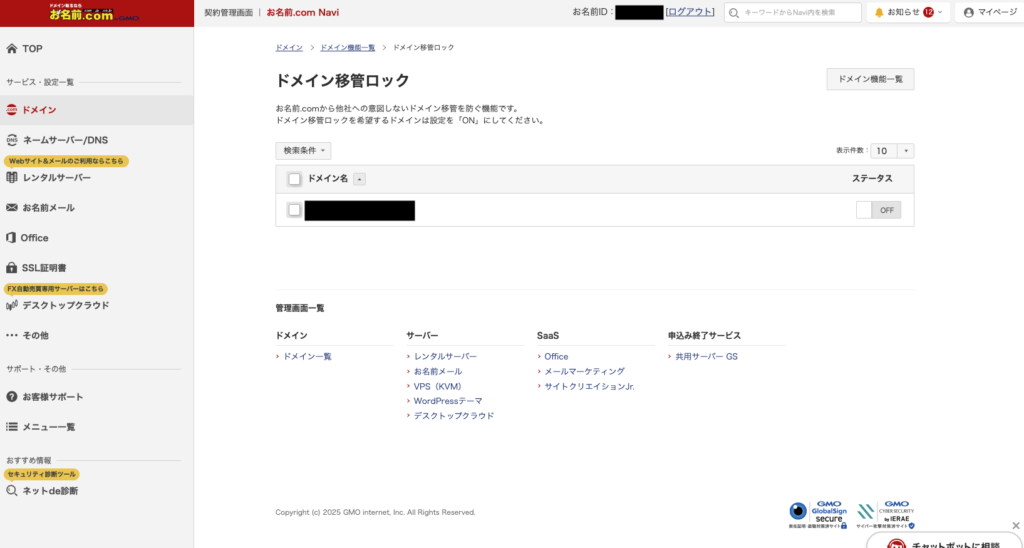Viewport: 1024px width, 548px height.
Task: Click the お知らせ bell icon
Action: coord(879,12)
